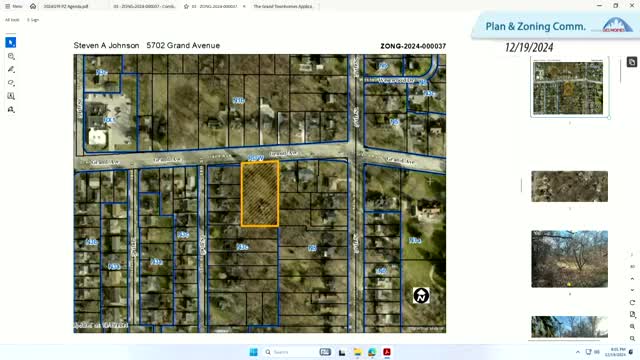Zoom out using the bottom magnifier icon

(x=632, y=338)
